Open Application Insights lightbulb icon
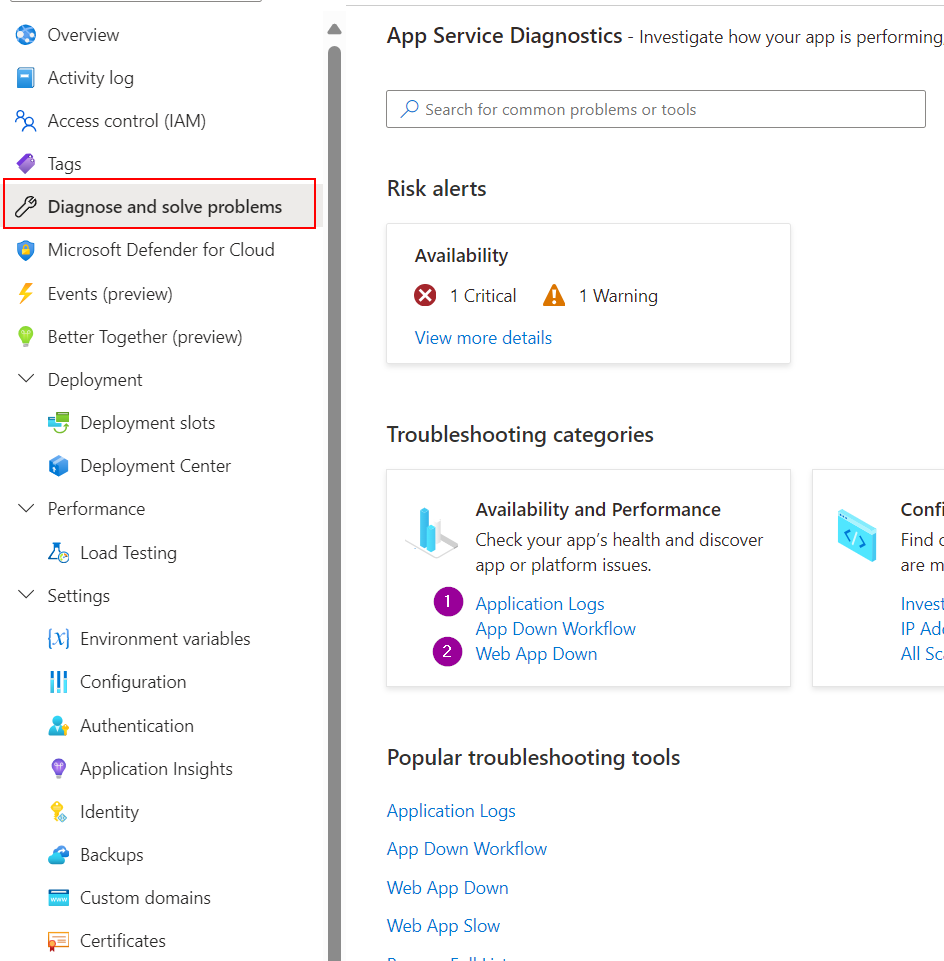This screenshot has width=944, height=961. pyautogui.click(x=58, y=769)
